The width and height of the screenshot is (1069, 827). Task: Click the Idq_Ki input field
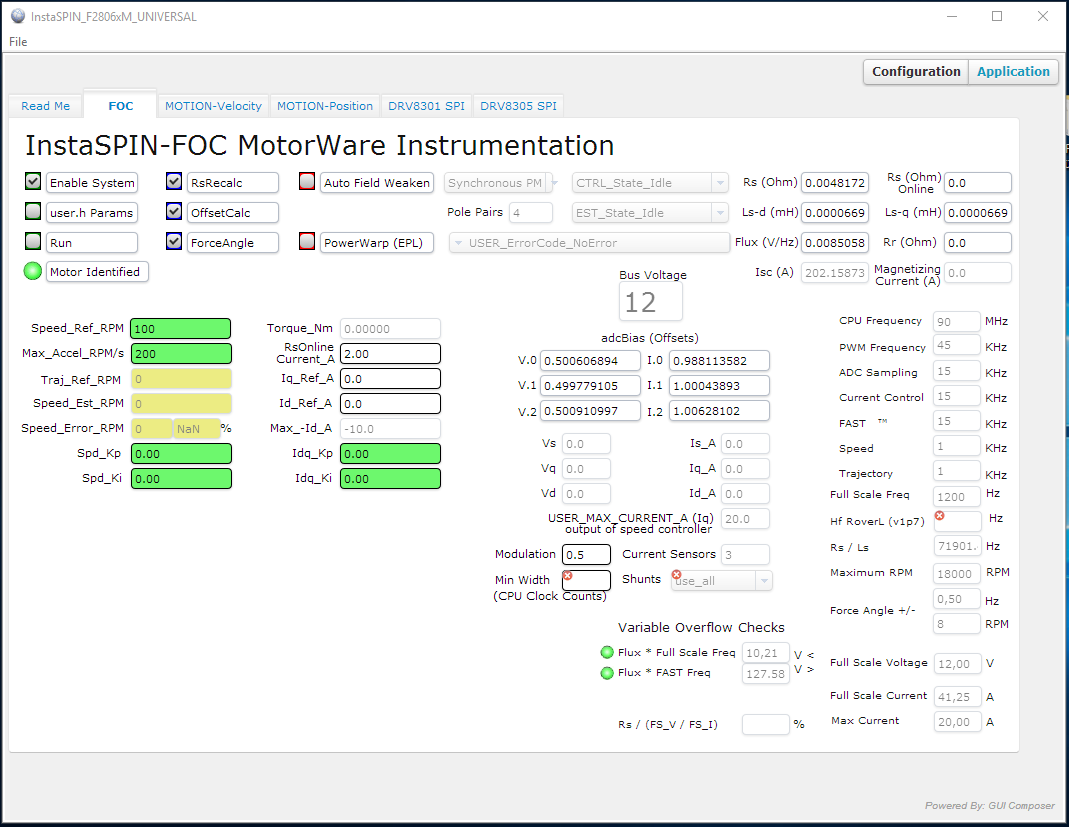tap(390, 479)
